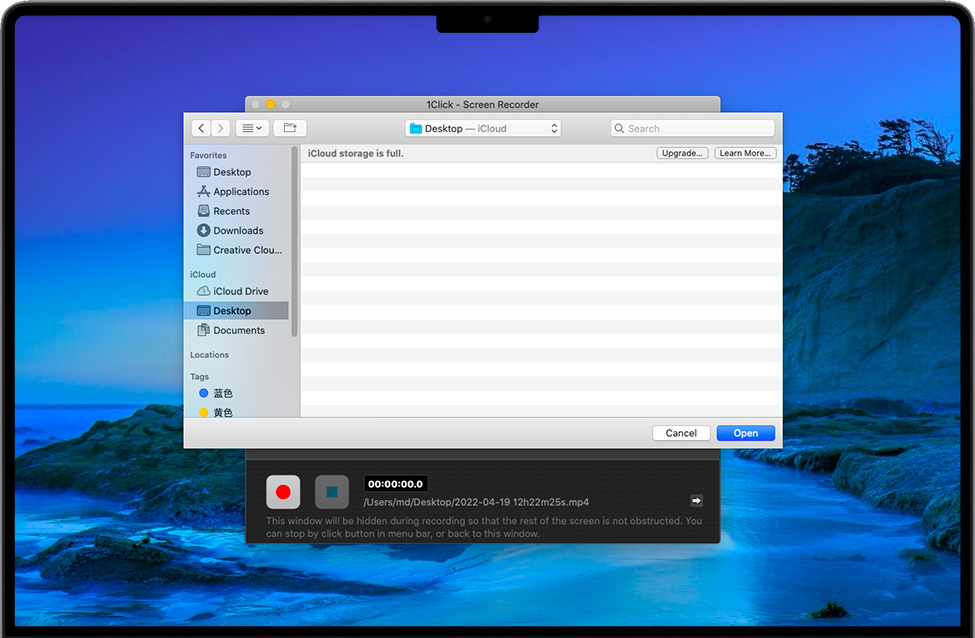This screenshot has width=975, height=638.
Task: Go forward with the right chevron button
Action: click(x=220, y=128)
